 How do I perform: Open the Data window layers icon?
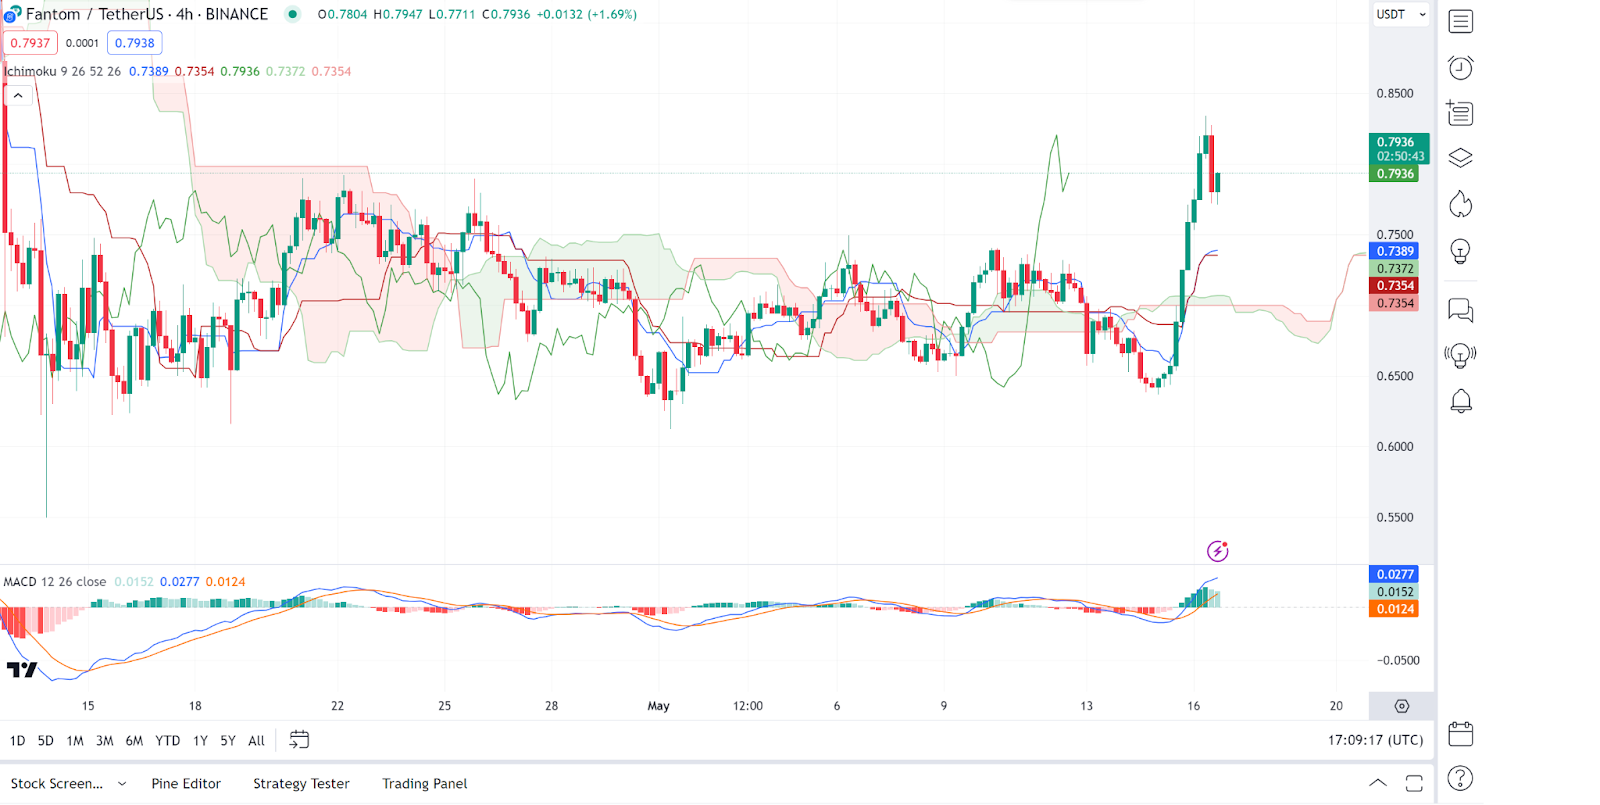(x=1460, y=158)
